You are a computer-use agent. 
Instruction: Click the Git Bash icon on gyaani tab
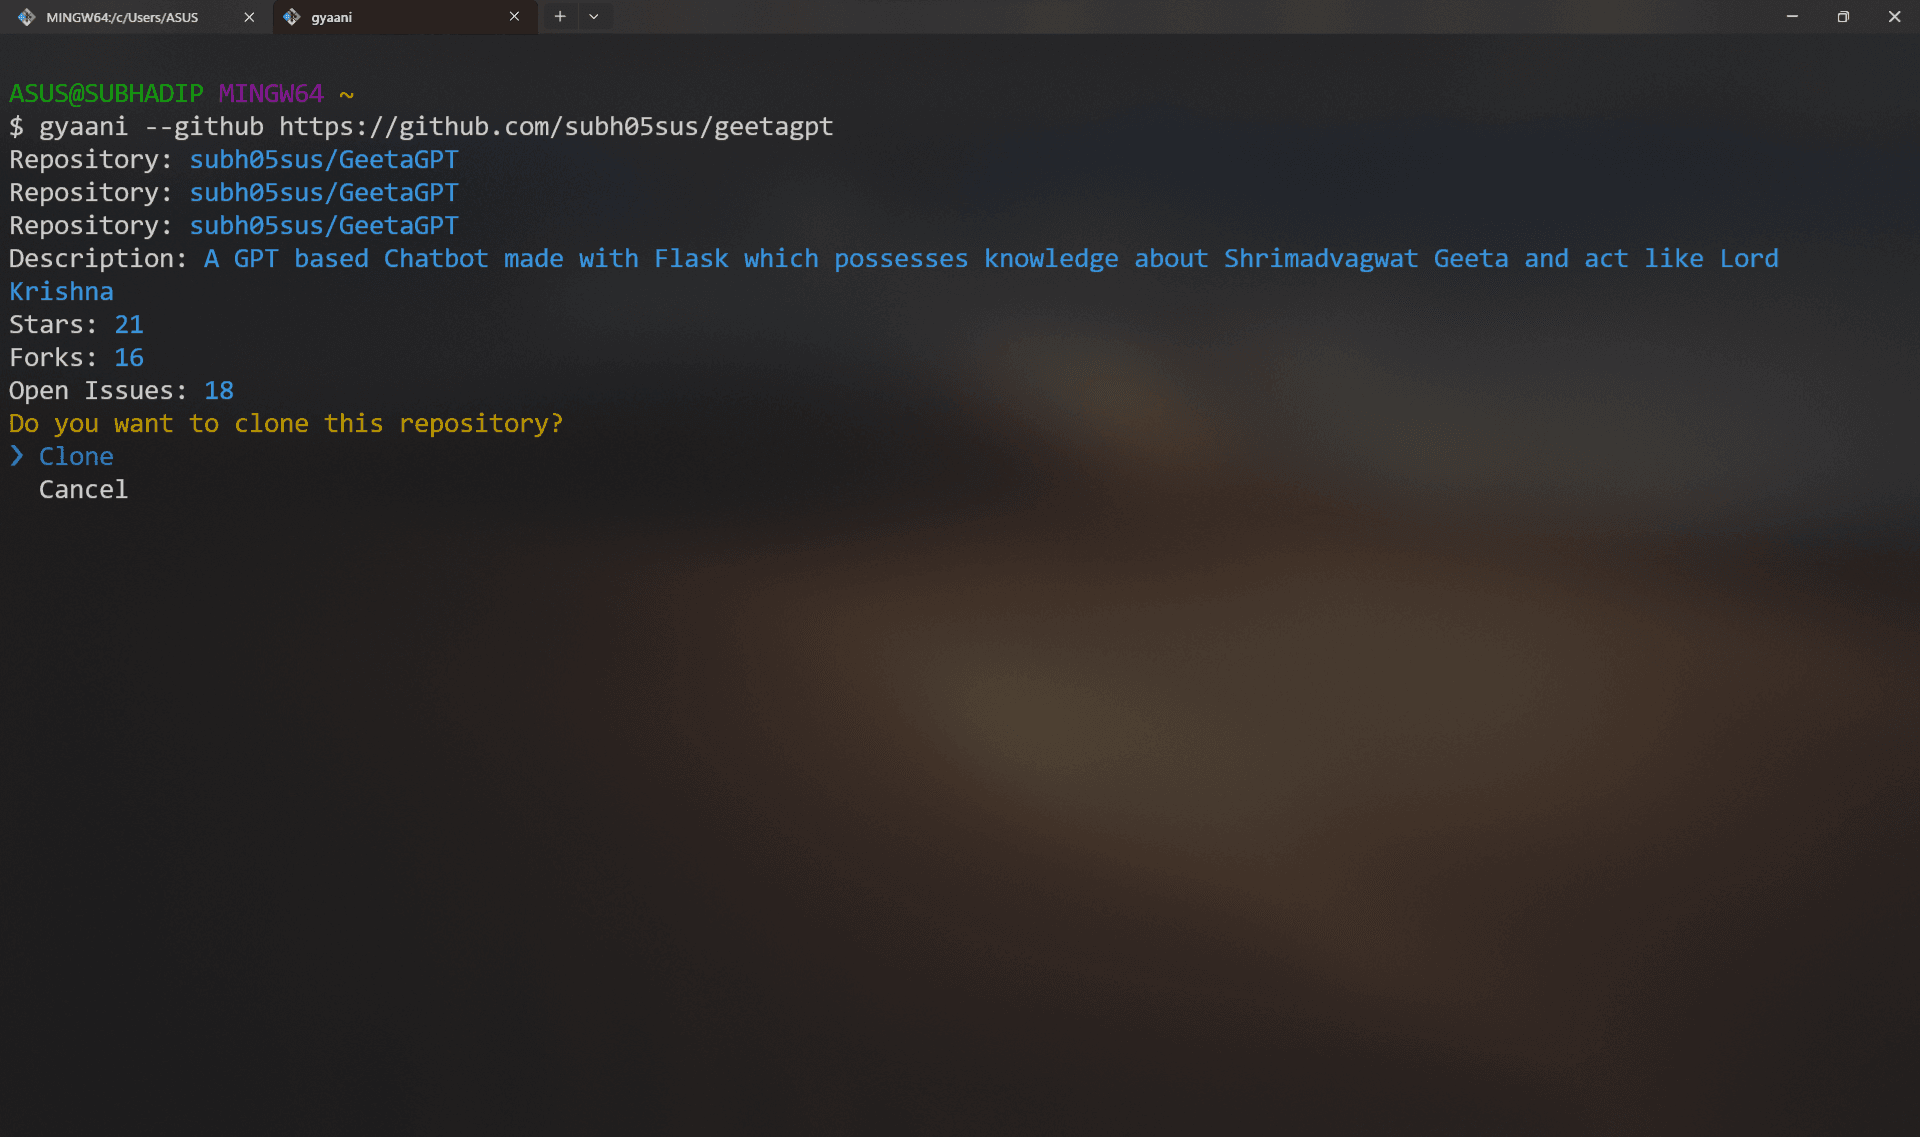tap(292, 17)
